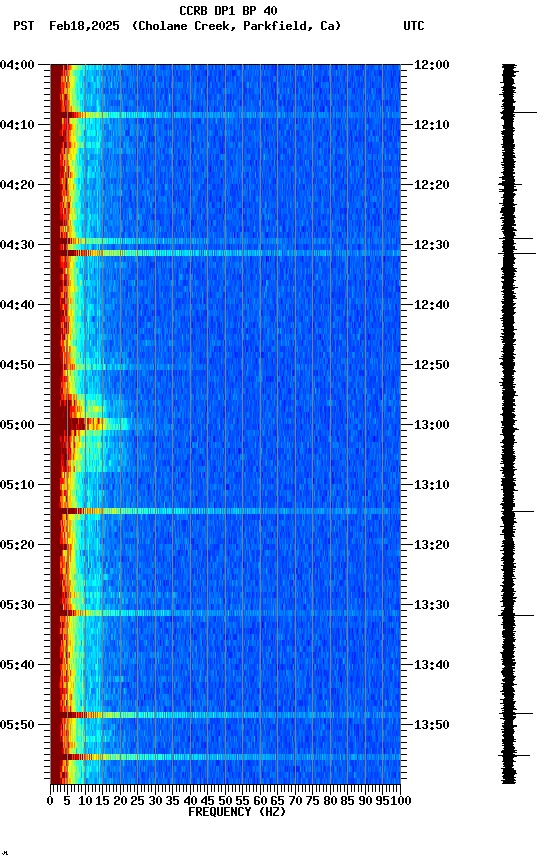Click the 05:40 PST time label
The width and height of the screenshot is (552, 864).
coord(17,665)
